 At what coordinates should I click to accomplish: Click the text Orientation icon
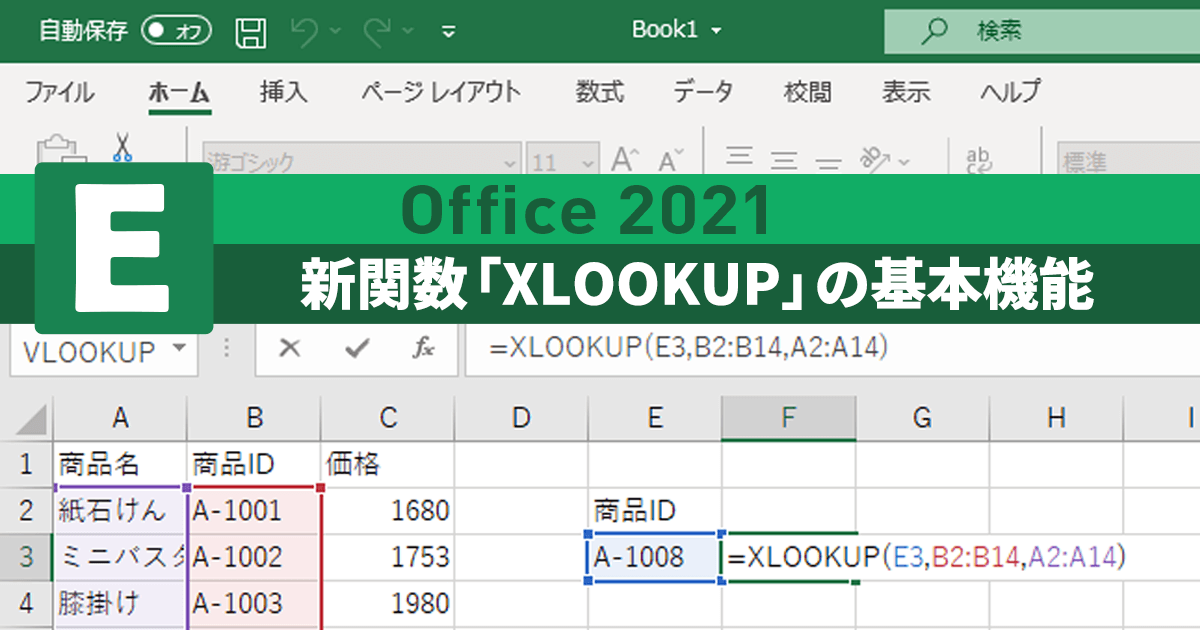[x=877, y=158]
